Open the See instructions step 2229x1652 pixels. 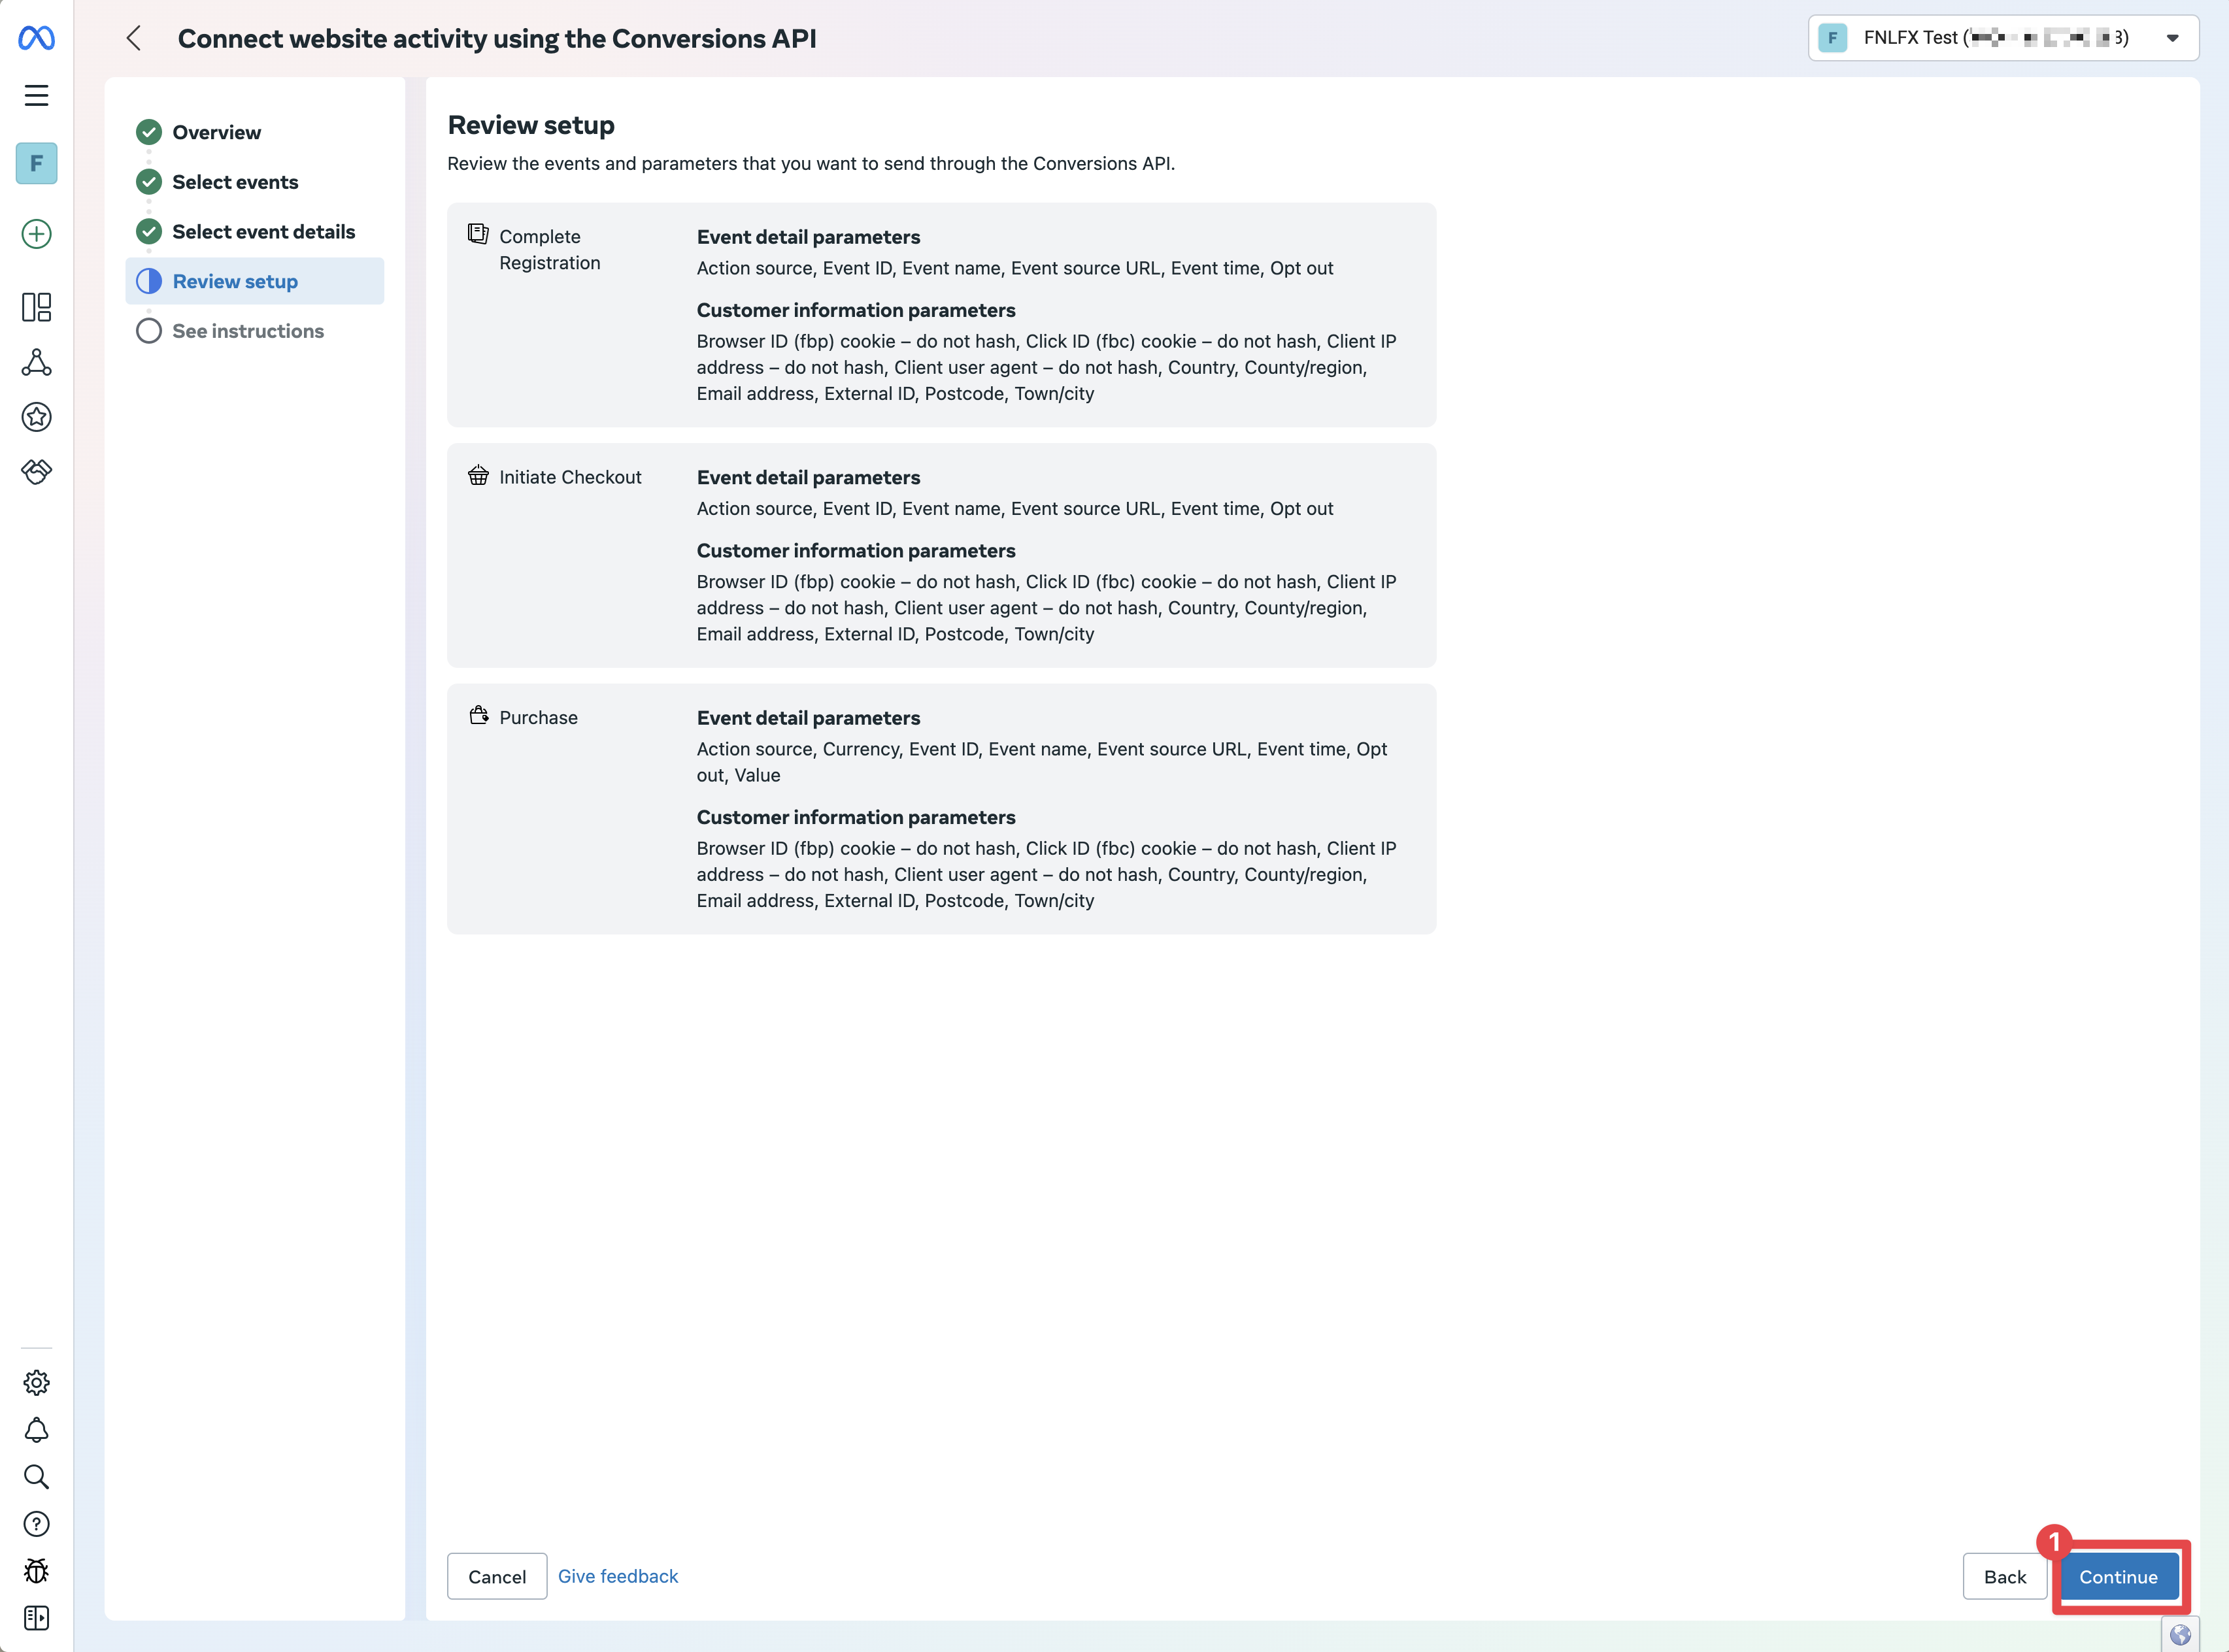coord(247,331)
